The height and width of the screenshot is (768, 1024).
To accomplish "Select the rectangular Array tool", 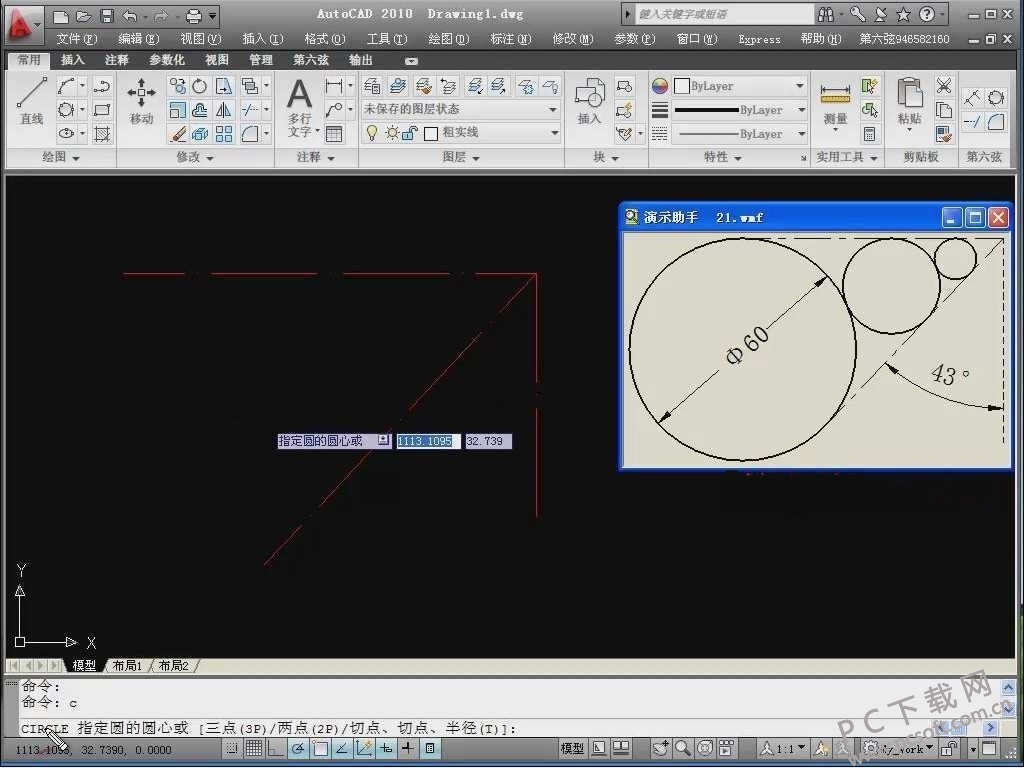I will tap(223, 134).
